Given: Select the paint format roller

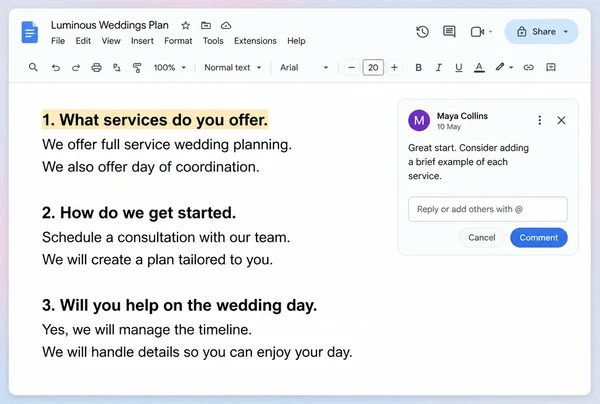Looking at the screenshot, I should pos(137,68).
